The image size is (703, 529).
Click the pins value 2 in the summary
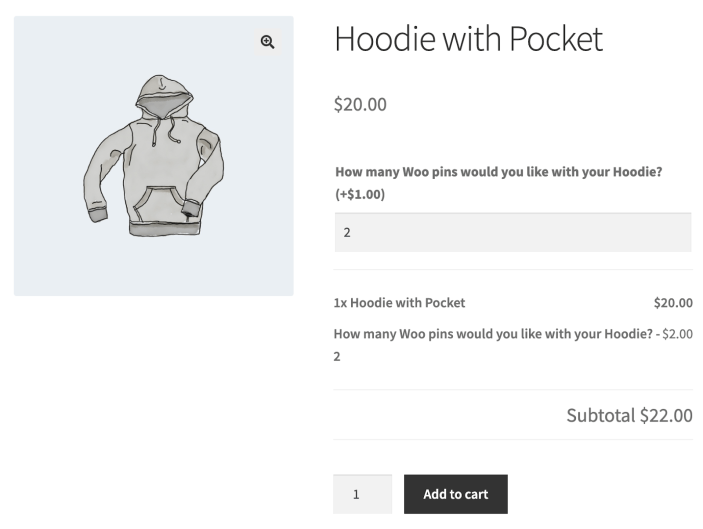click(337, 356)
